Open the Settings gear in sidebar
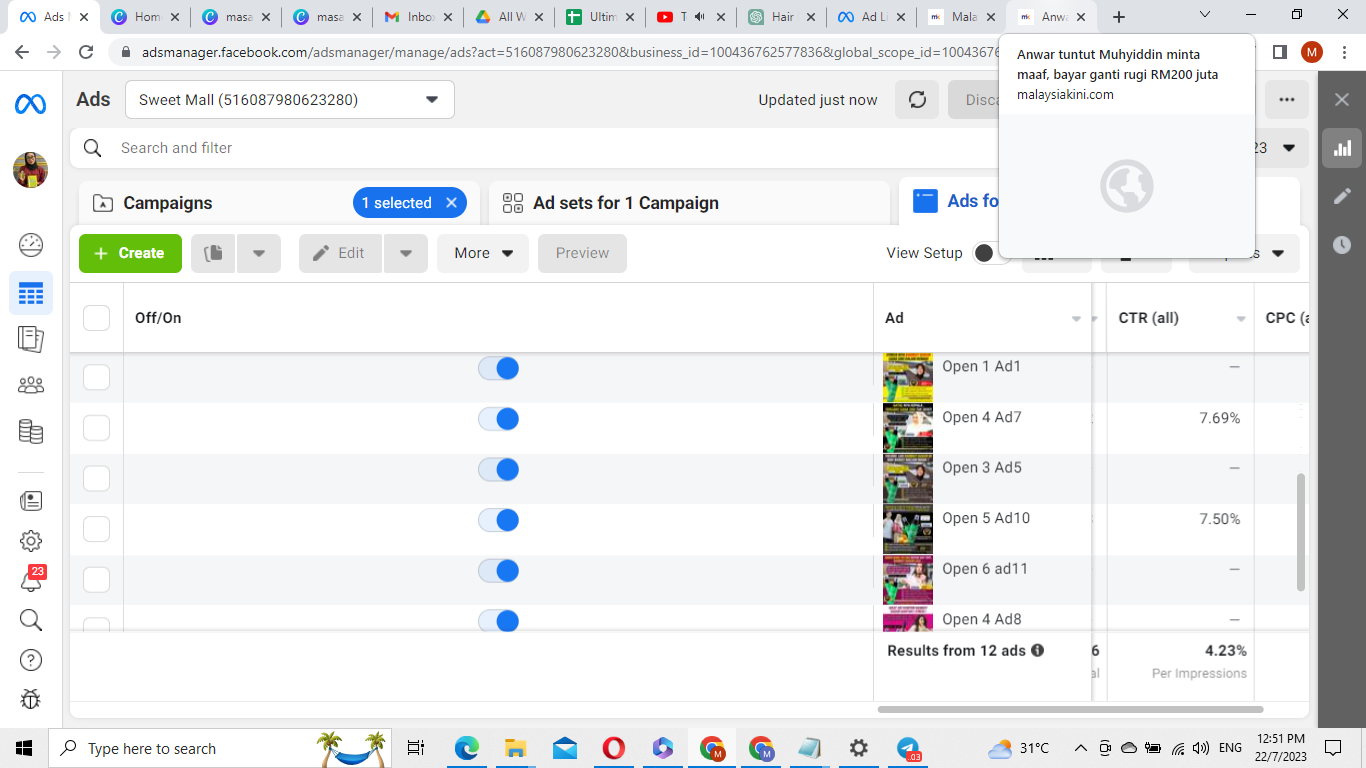Viewport: 1366px width, 768px height. coord(31,541)
